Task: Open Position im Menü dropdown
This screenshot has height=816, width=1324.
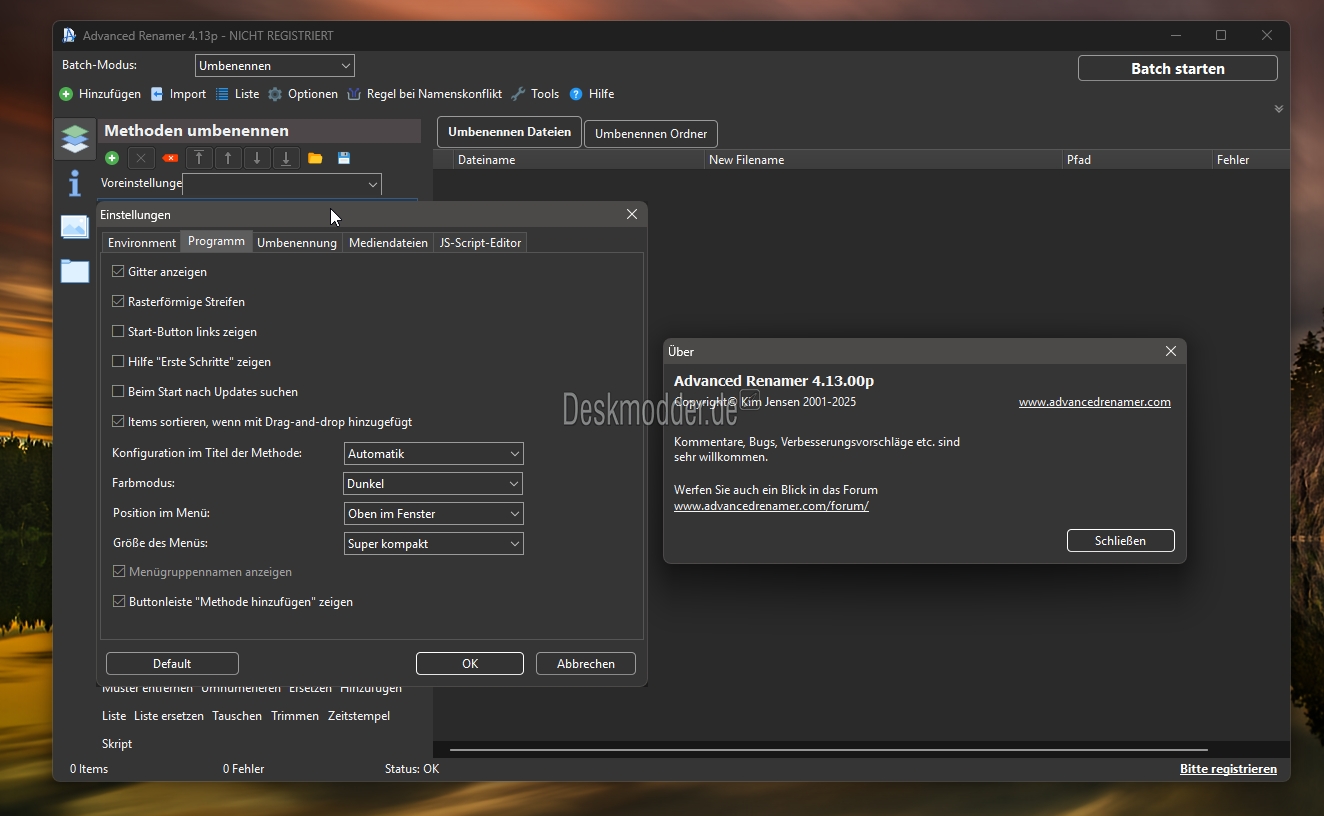Action: coord(433,513)
